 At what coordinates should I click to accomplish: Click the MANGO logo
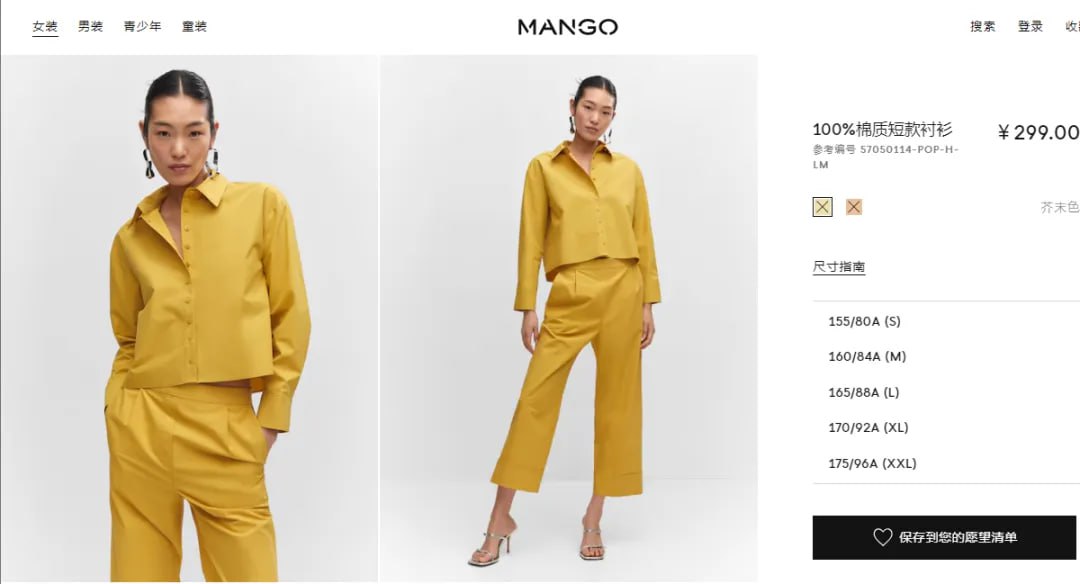pyautogui.click(x=568, y=27)
